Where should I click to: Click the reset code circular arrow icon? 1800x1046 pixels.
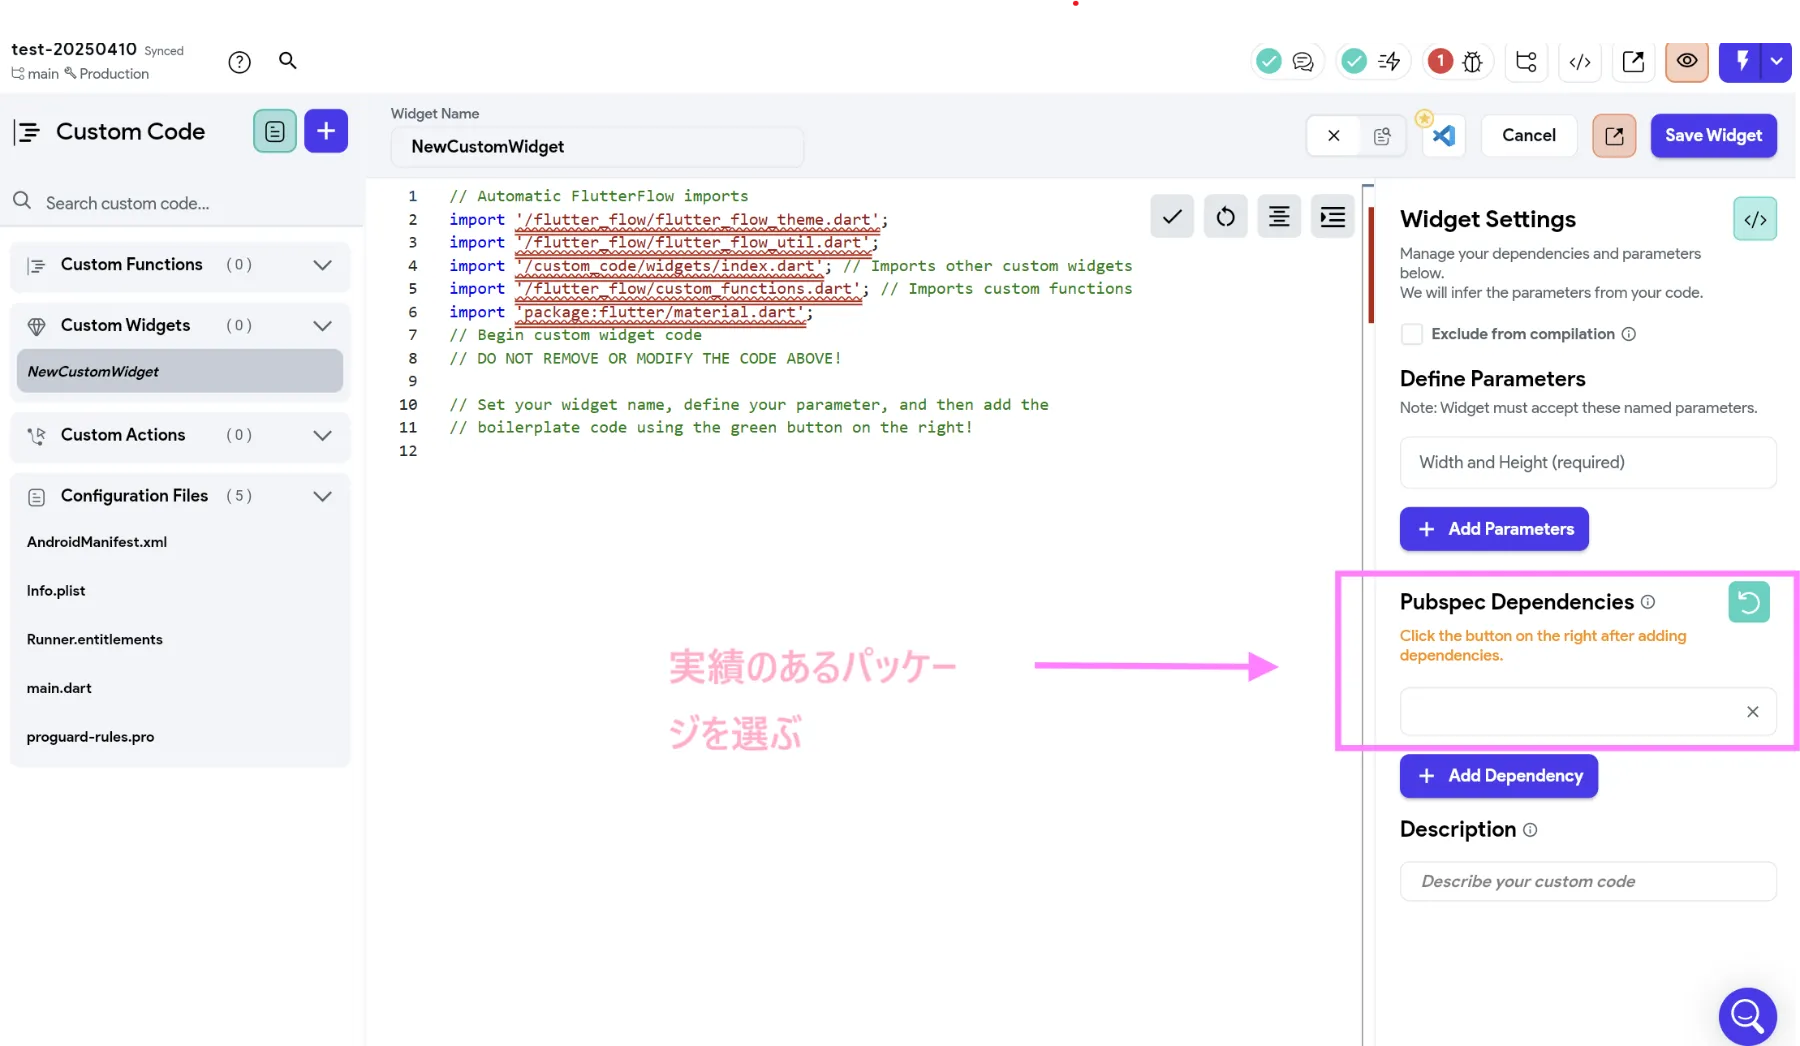click(x=1225, y=216)
